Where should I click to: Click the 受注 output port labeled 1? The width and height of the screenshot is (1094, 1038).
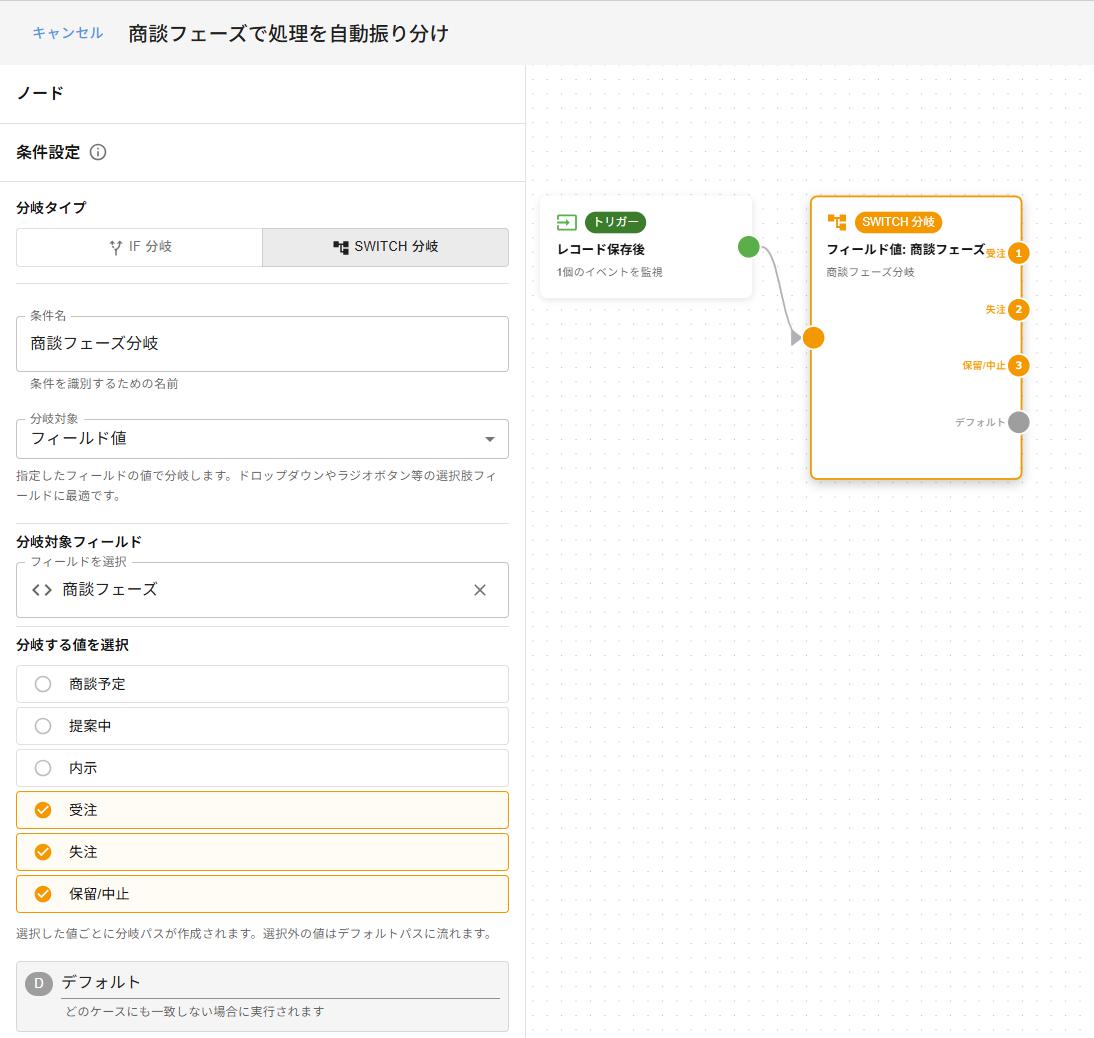[1017, 254]
